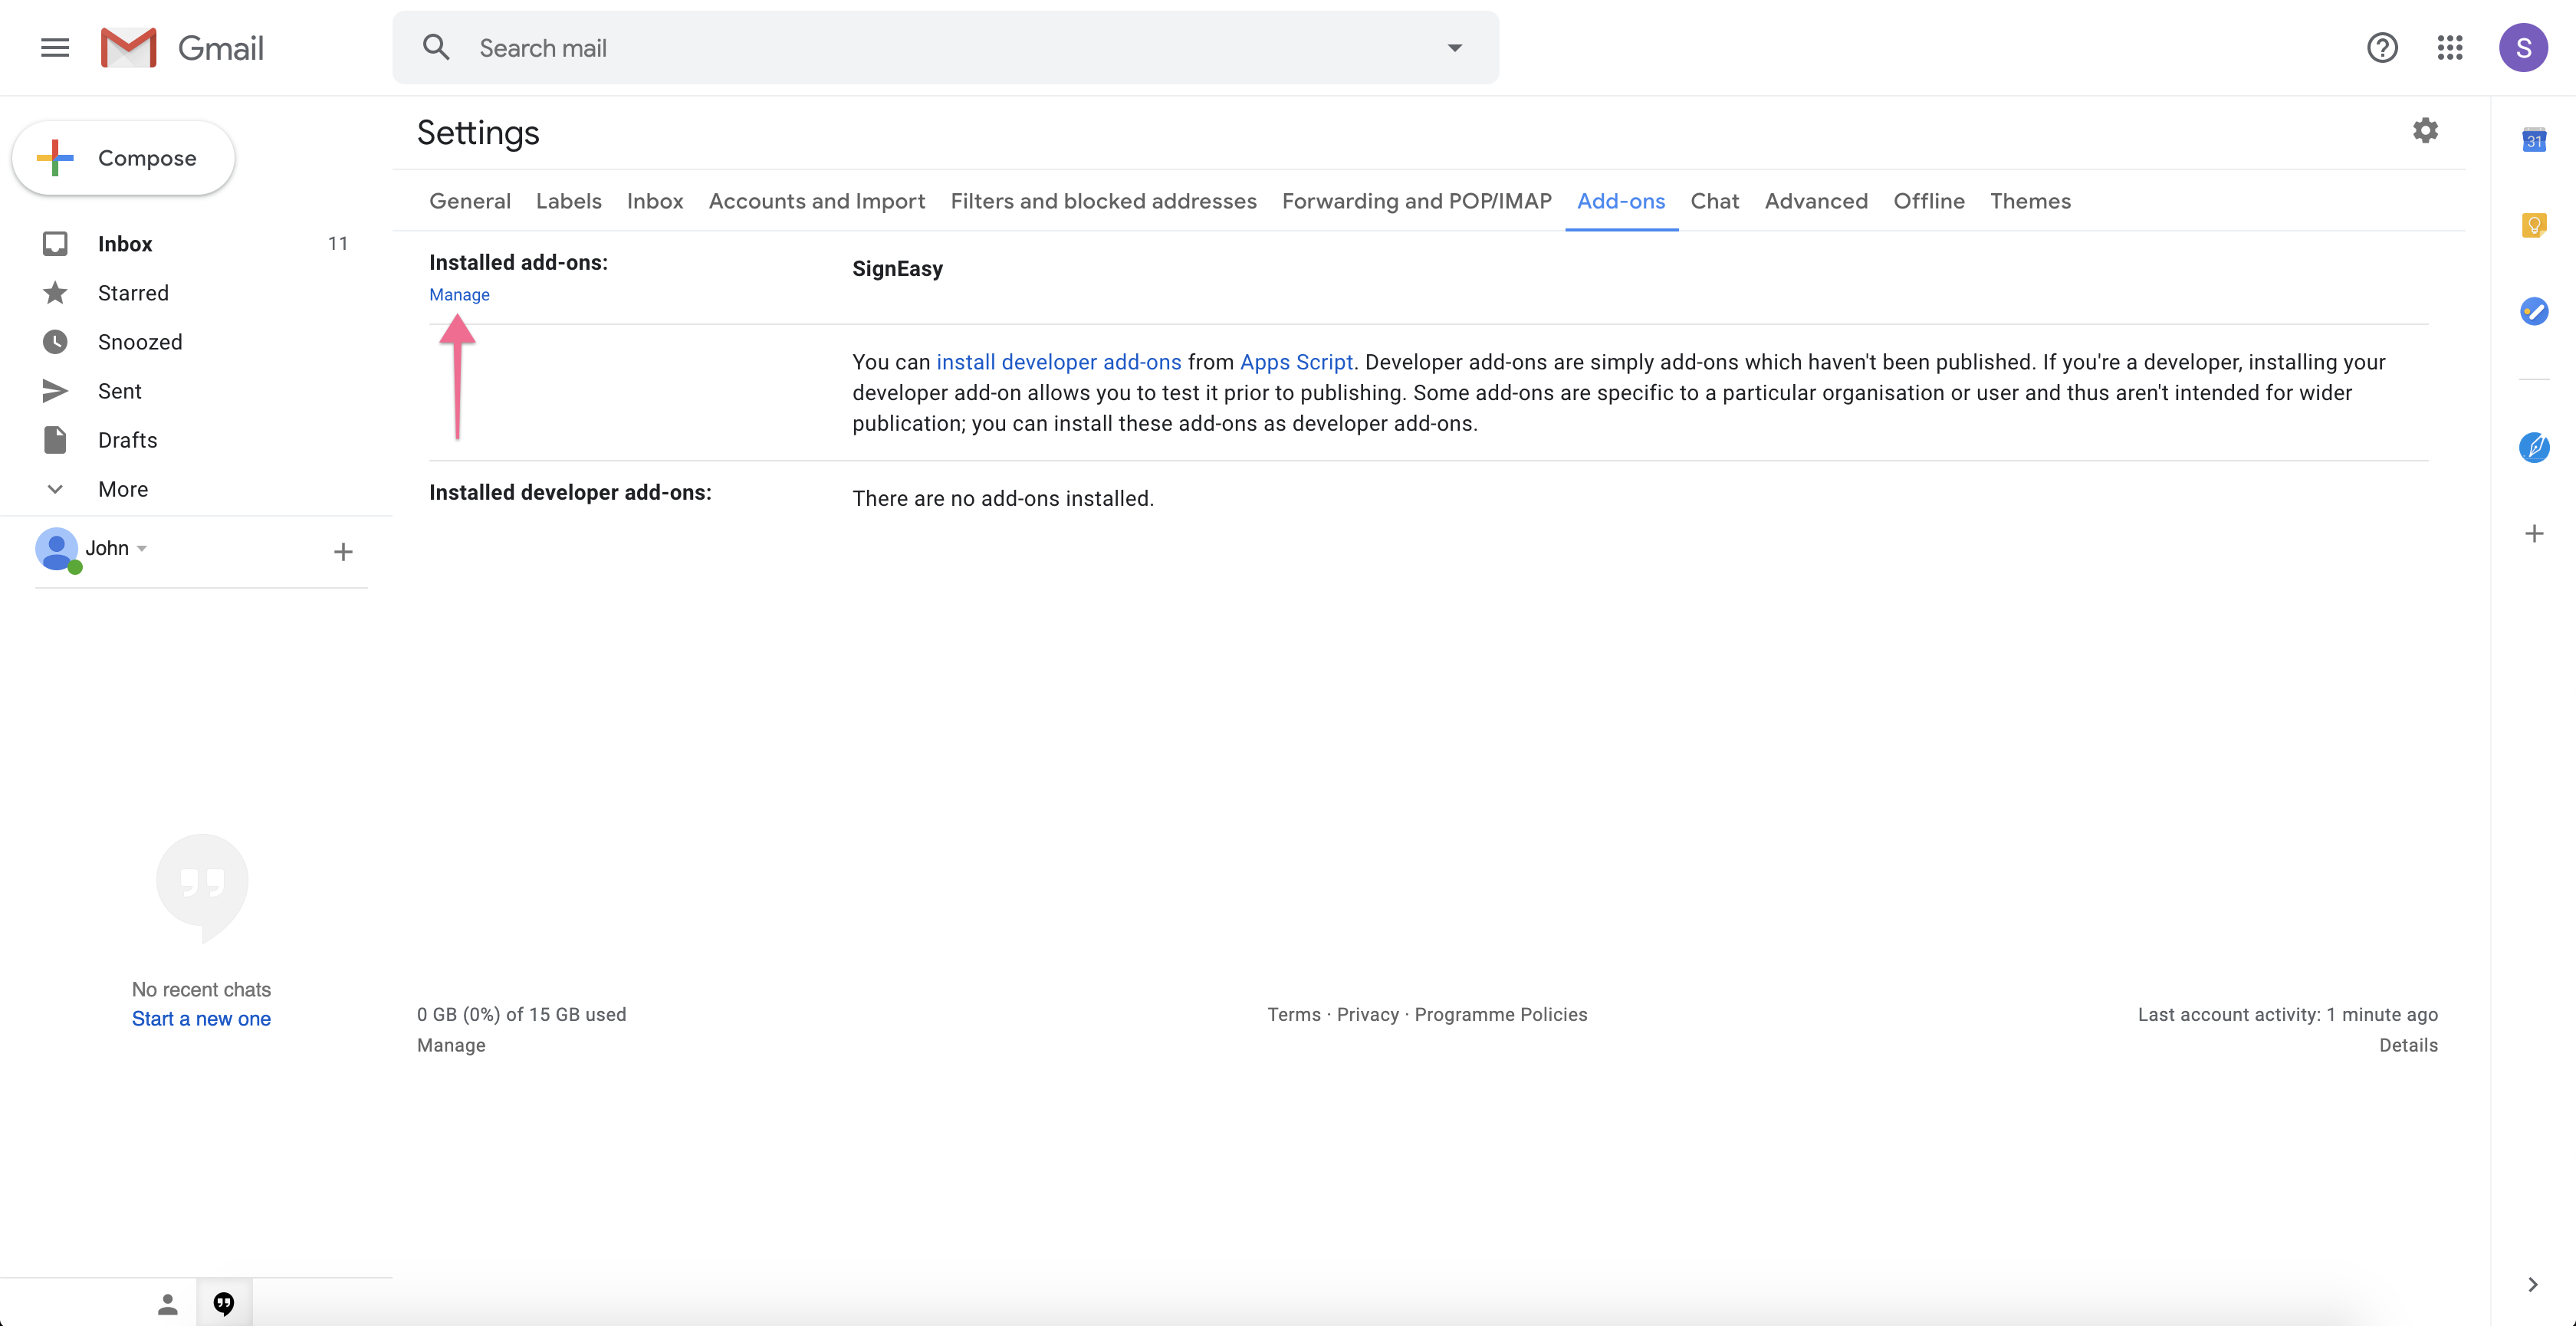The image size is (2576, 1326).
Task: Click the Inbox unread count 11
Action: 338,244
